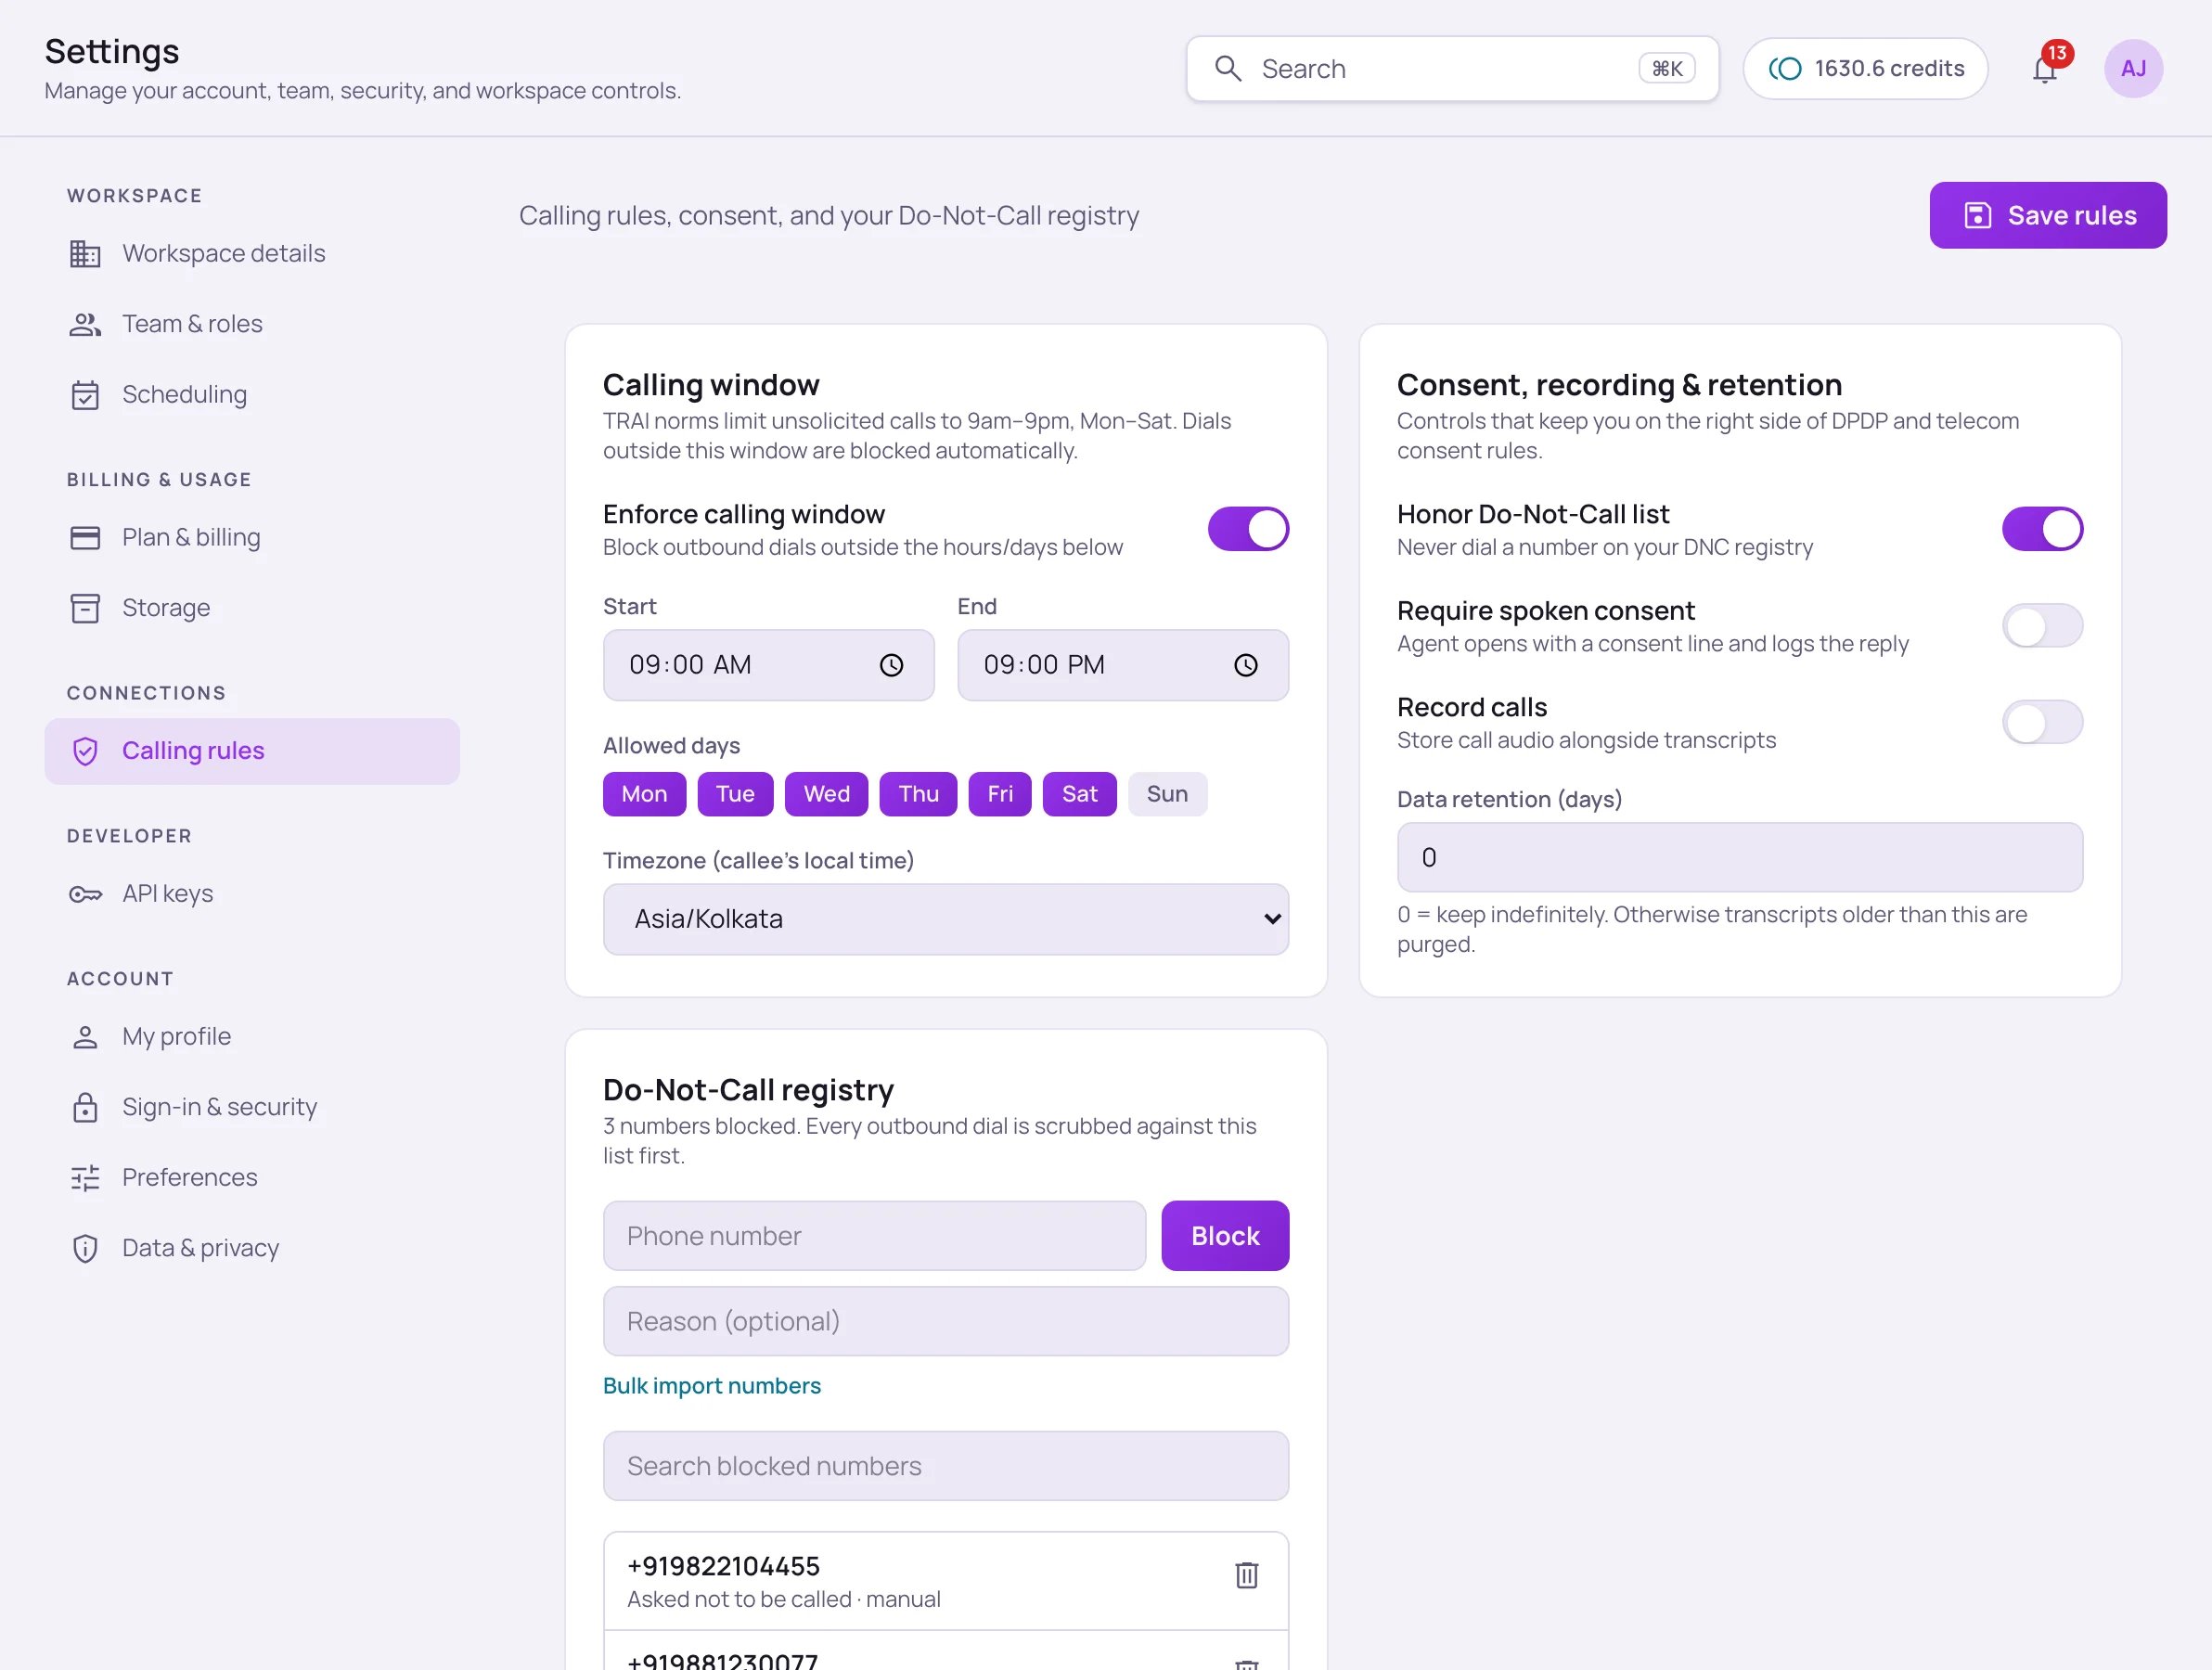Screen dimensions: 2212x1670
Task: Click the Sign-in & security lock icon
Action: coord(85,1107)
